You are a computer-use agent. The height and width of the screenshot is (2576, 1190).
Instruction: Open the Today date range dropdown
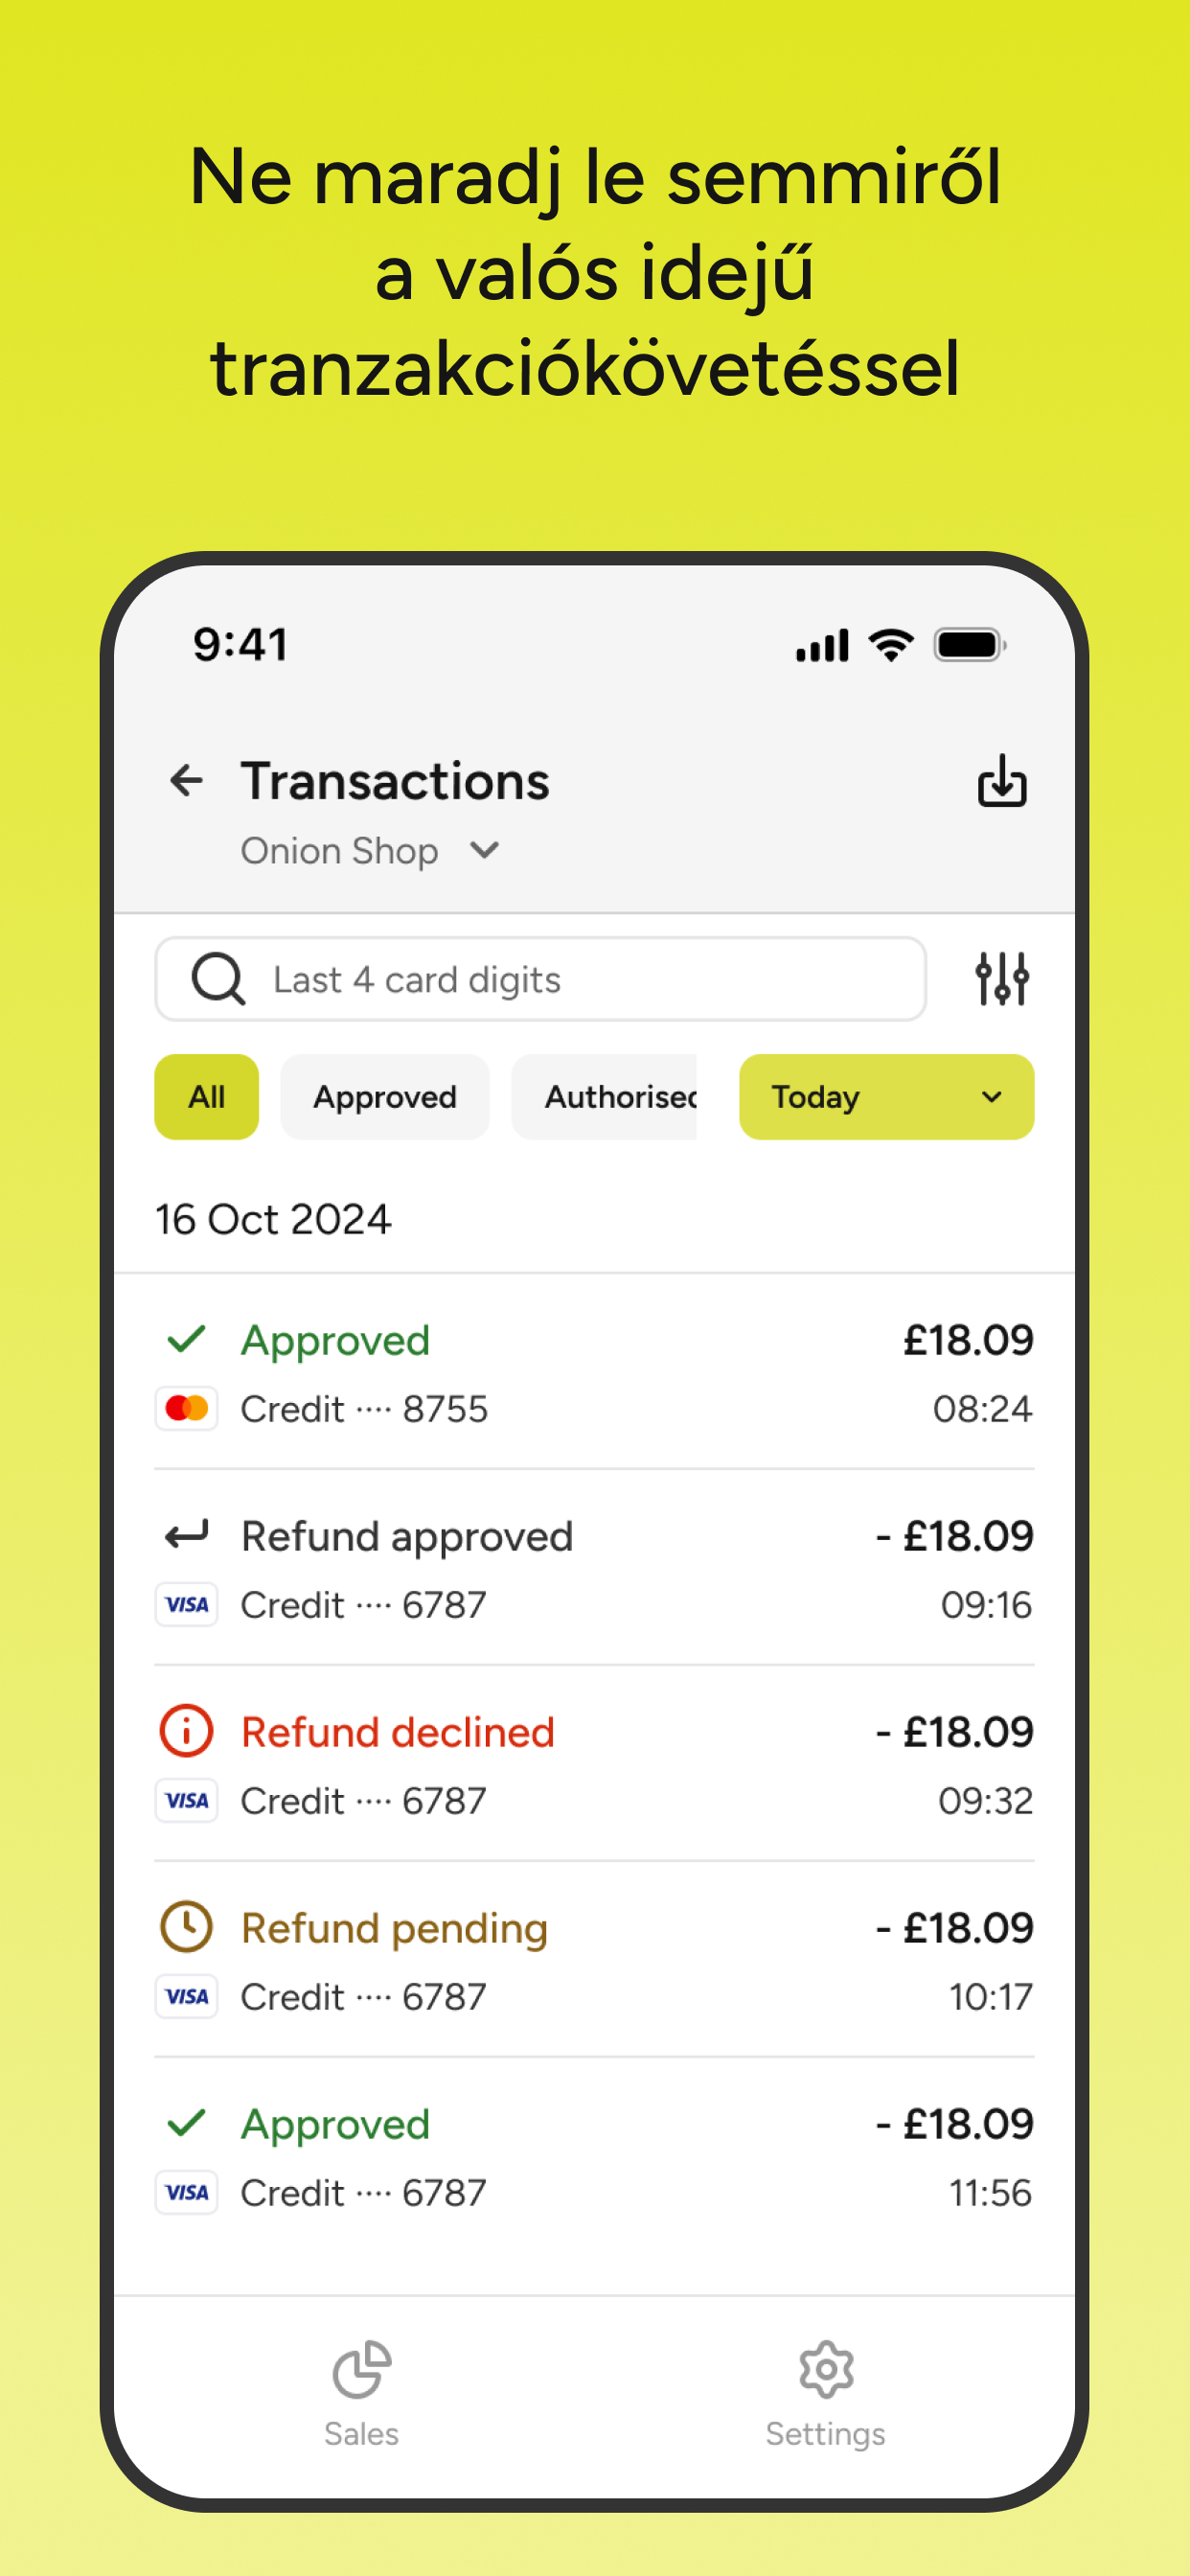[x=887, y=1097]
